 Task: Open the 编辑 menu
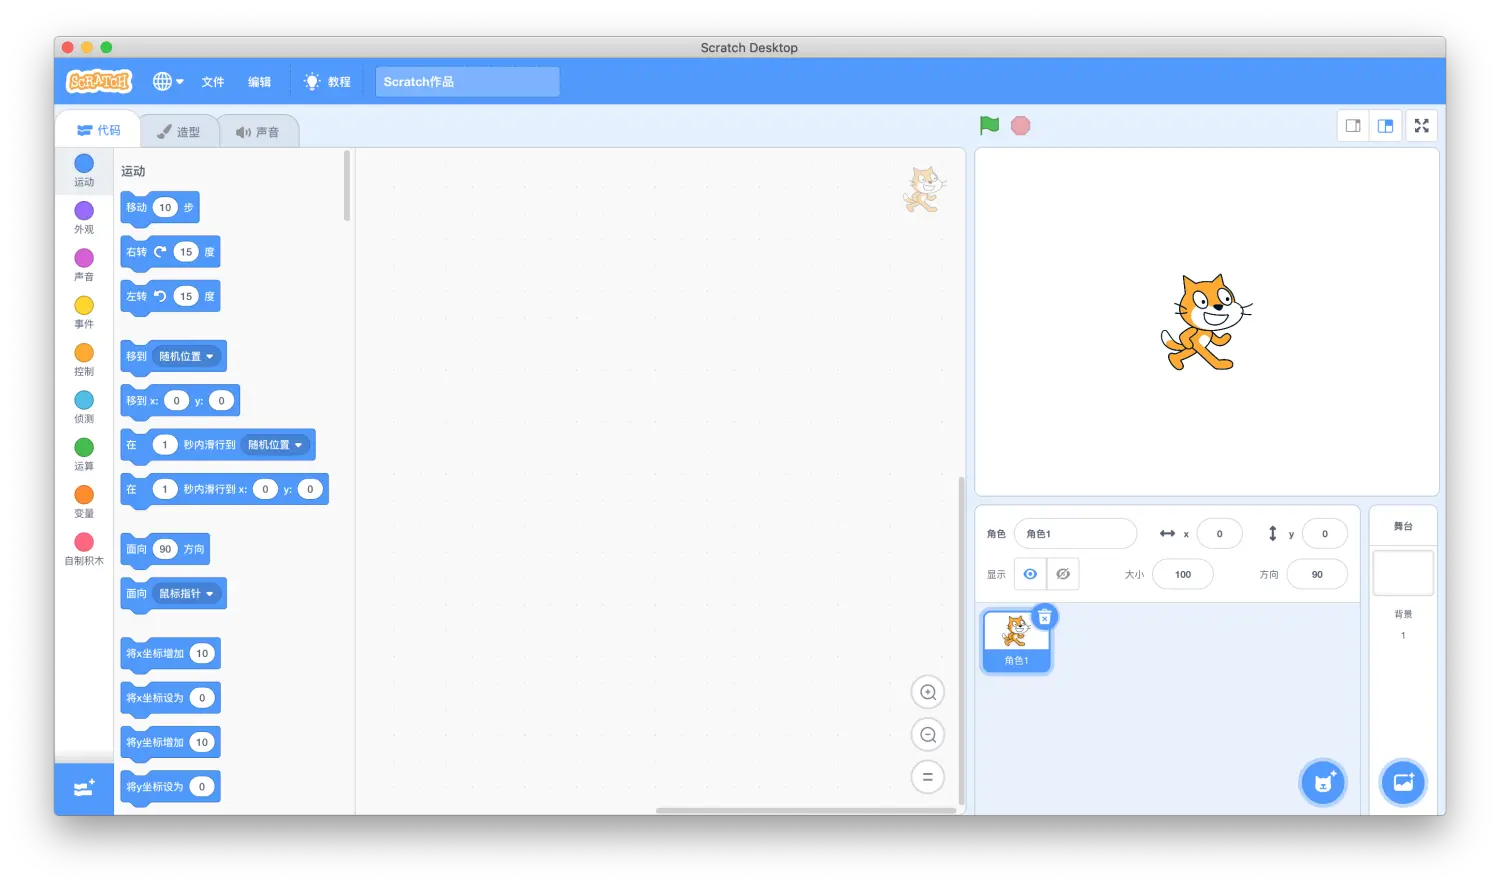pyautogui.click(x=260, y=82)
